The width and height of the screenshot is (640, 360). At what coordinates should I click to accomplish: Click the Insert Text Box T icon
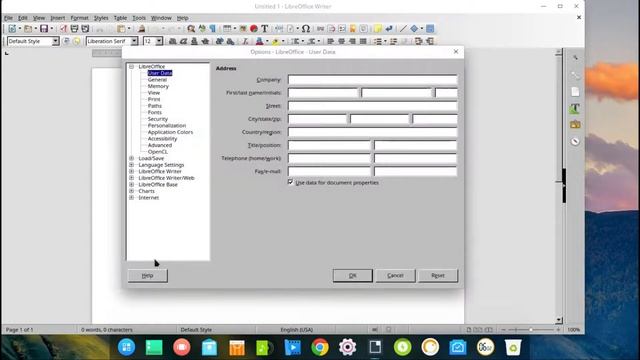tap(264, 29)
